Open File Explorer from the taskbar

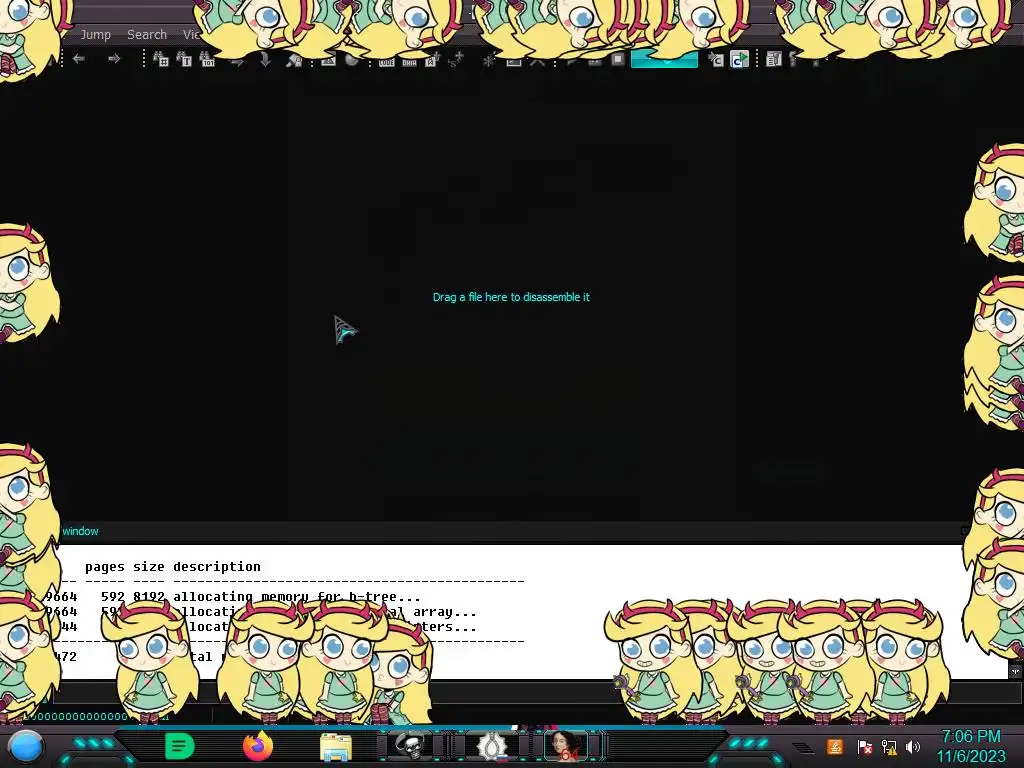click(x=336, y=747)
